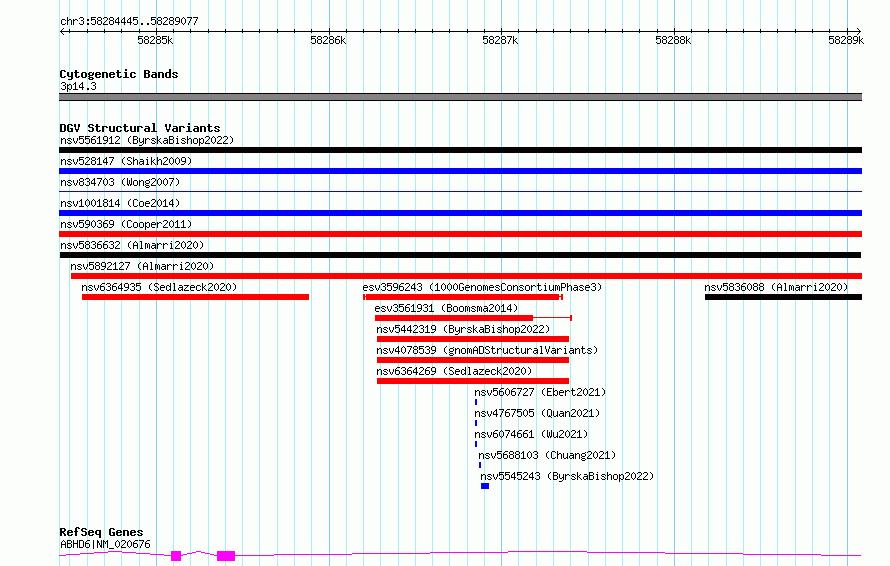Click the red bar under nsv6364935
Image resolution: width=890 pixels, height=566 pixels.
pyautogui.click(x=195, y=297)
